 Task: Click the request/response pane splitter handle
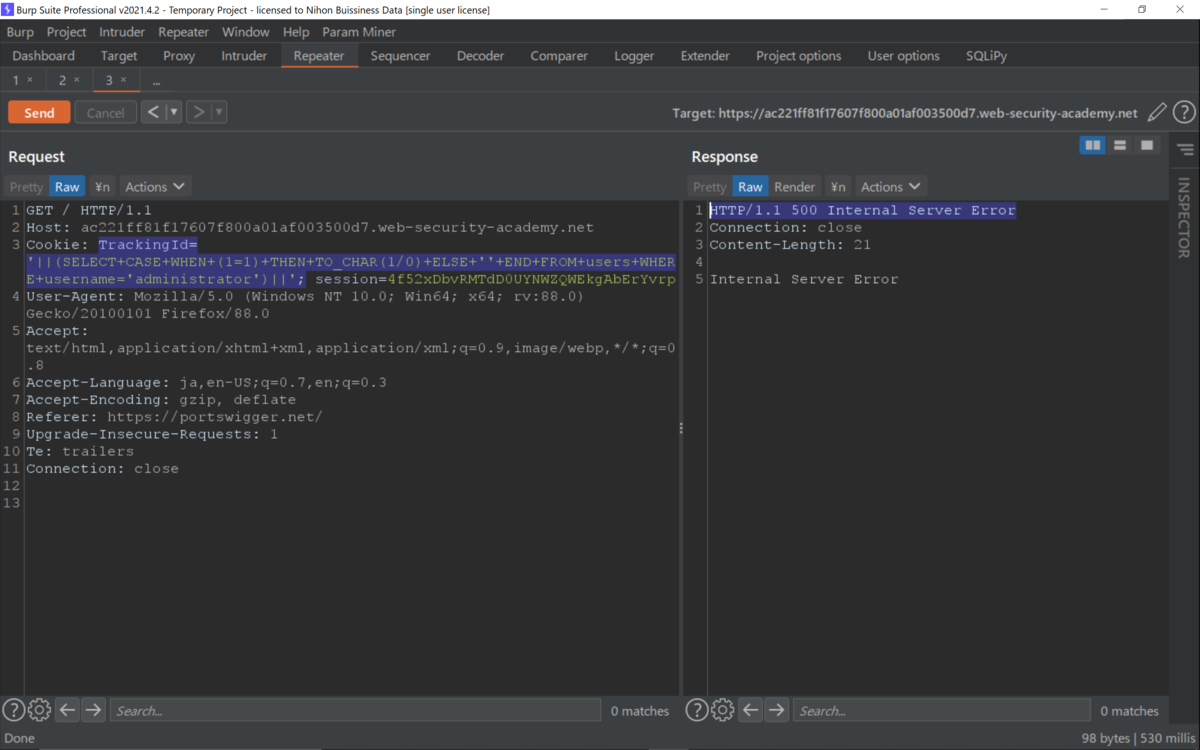point(681,428)
